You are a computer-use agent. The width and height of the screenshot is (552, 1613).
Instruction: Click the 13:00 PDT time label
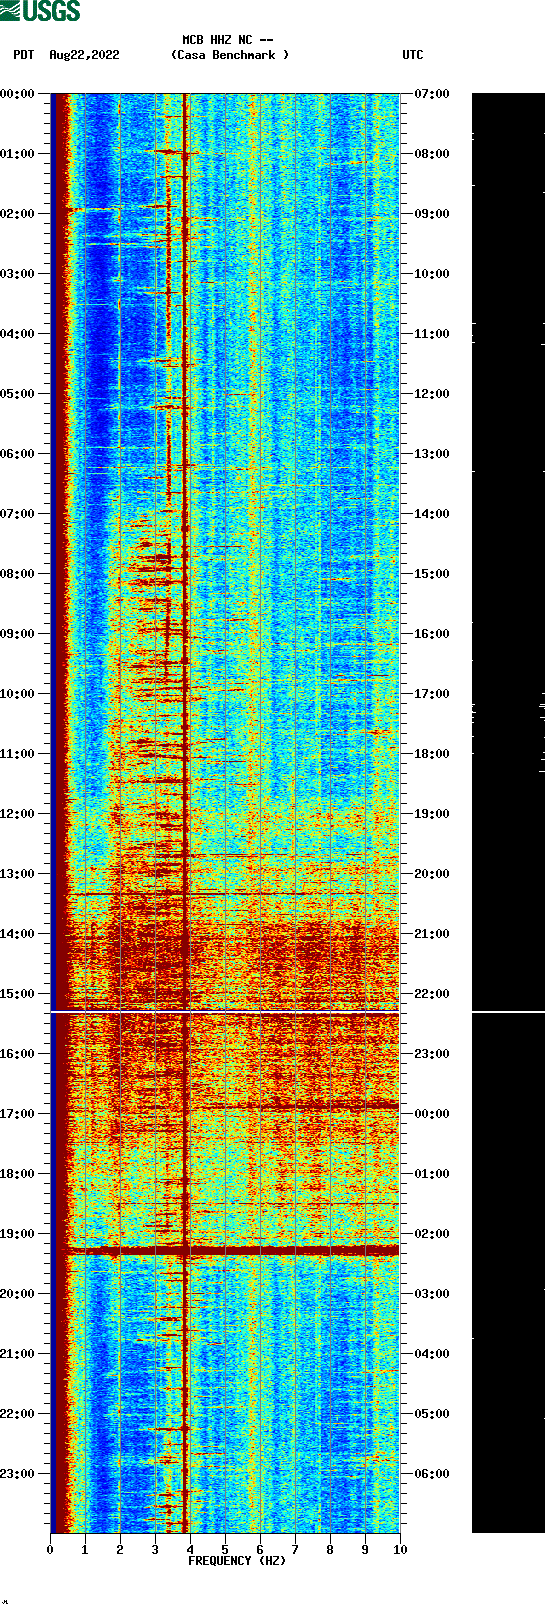click(18, 874)
